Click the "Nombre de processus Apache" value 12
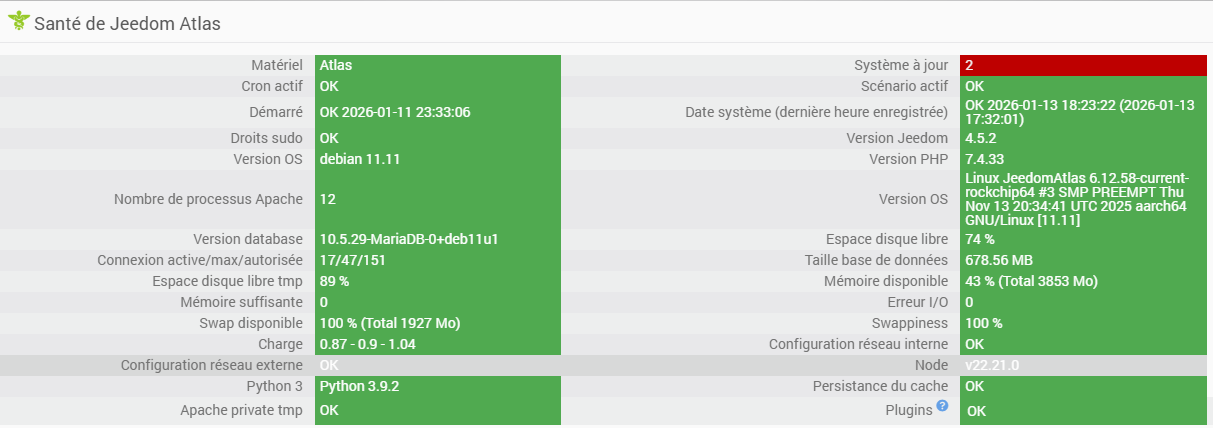The image size is (1213, 428). click(x=328, y=199)
